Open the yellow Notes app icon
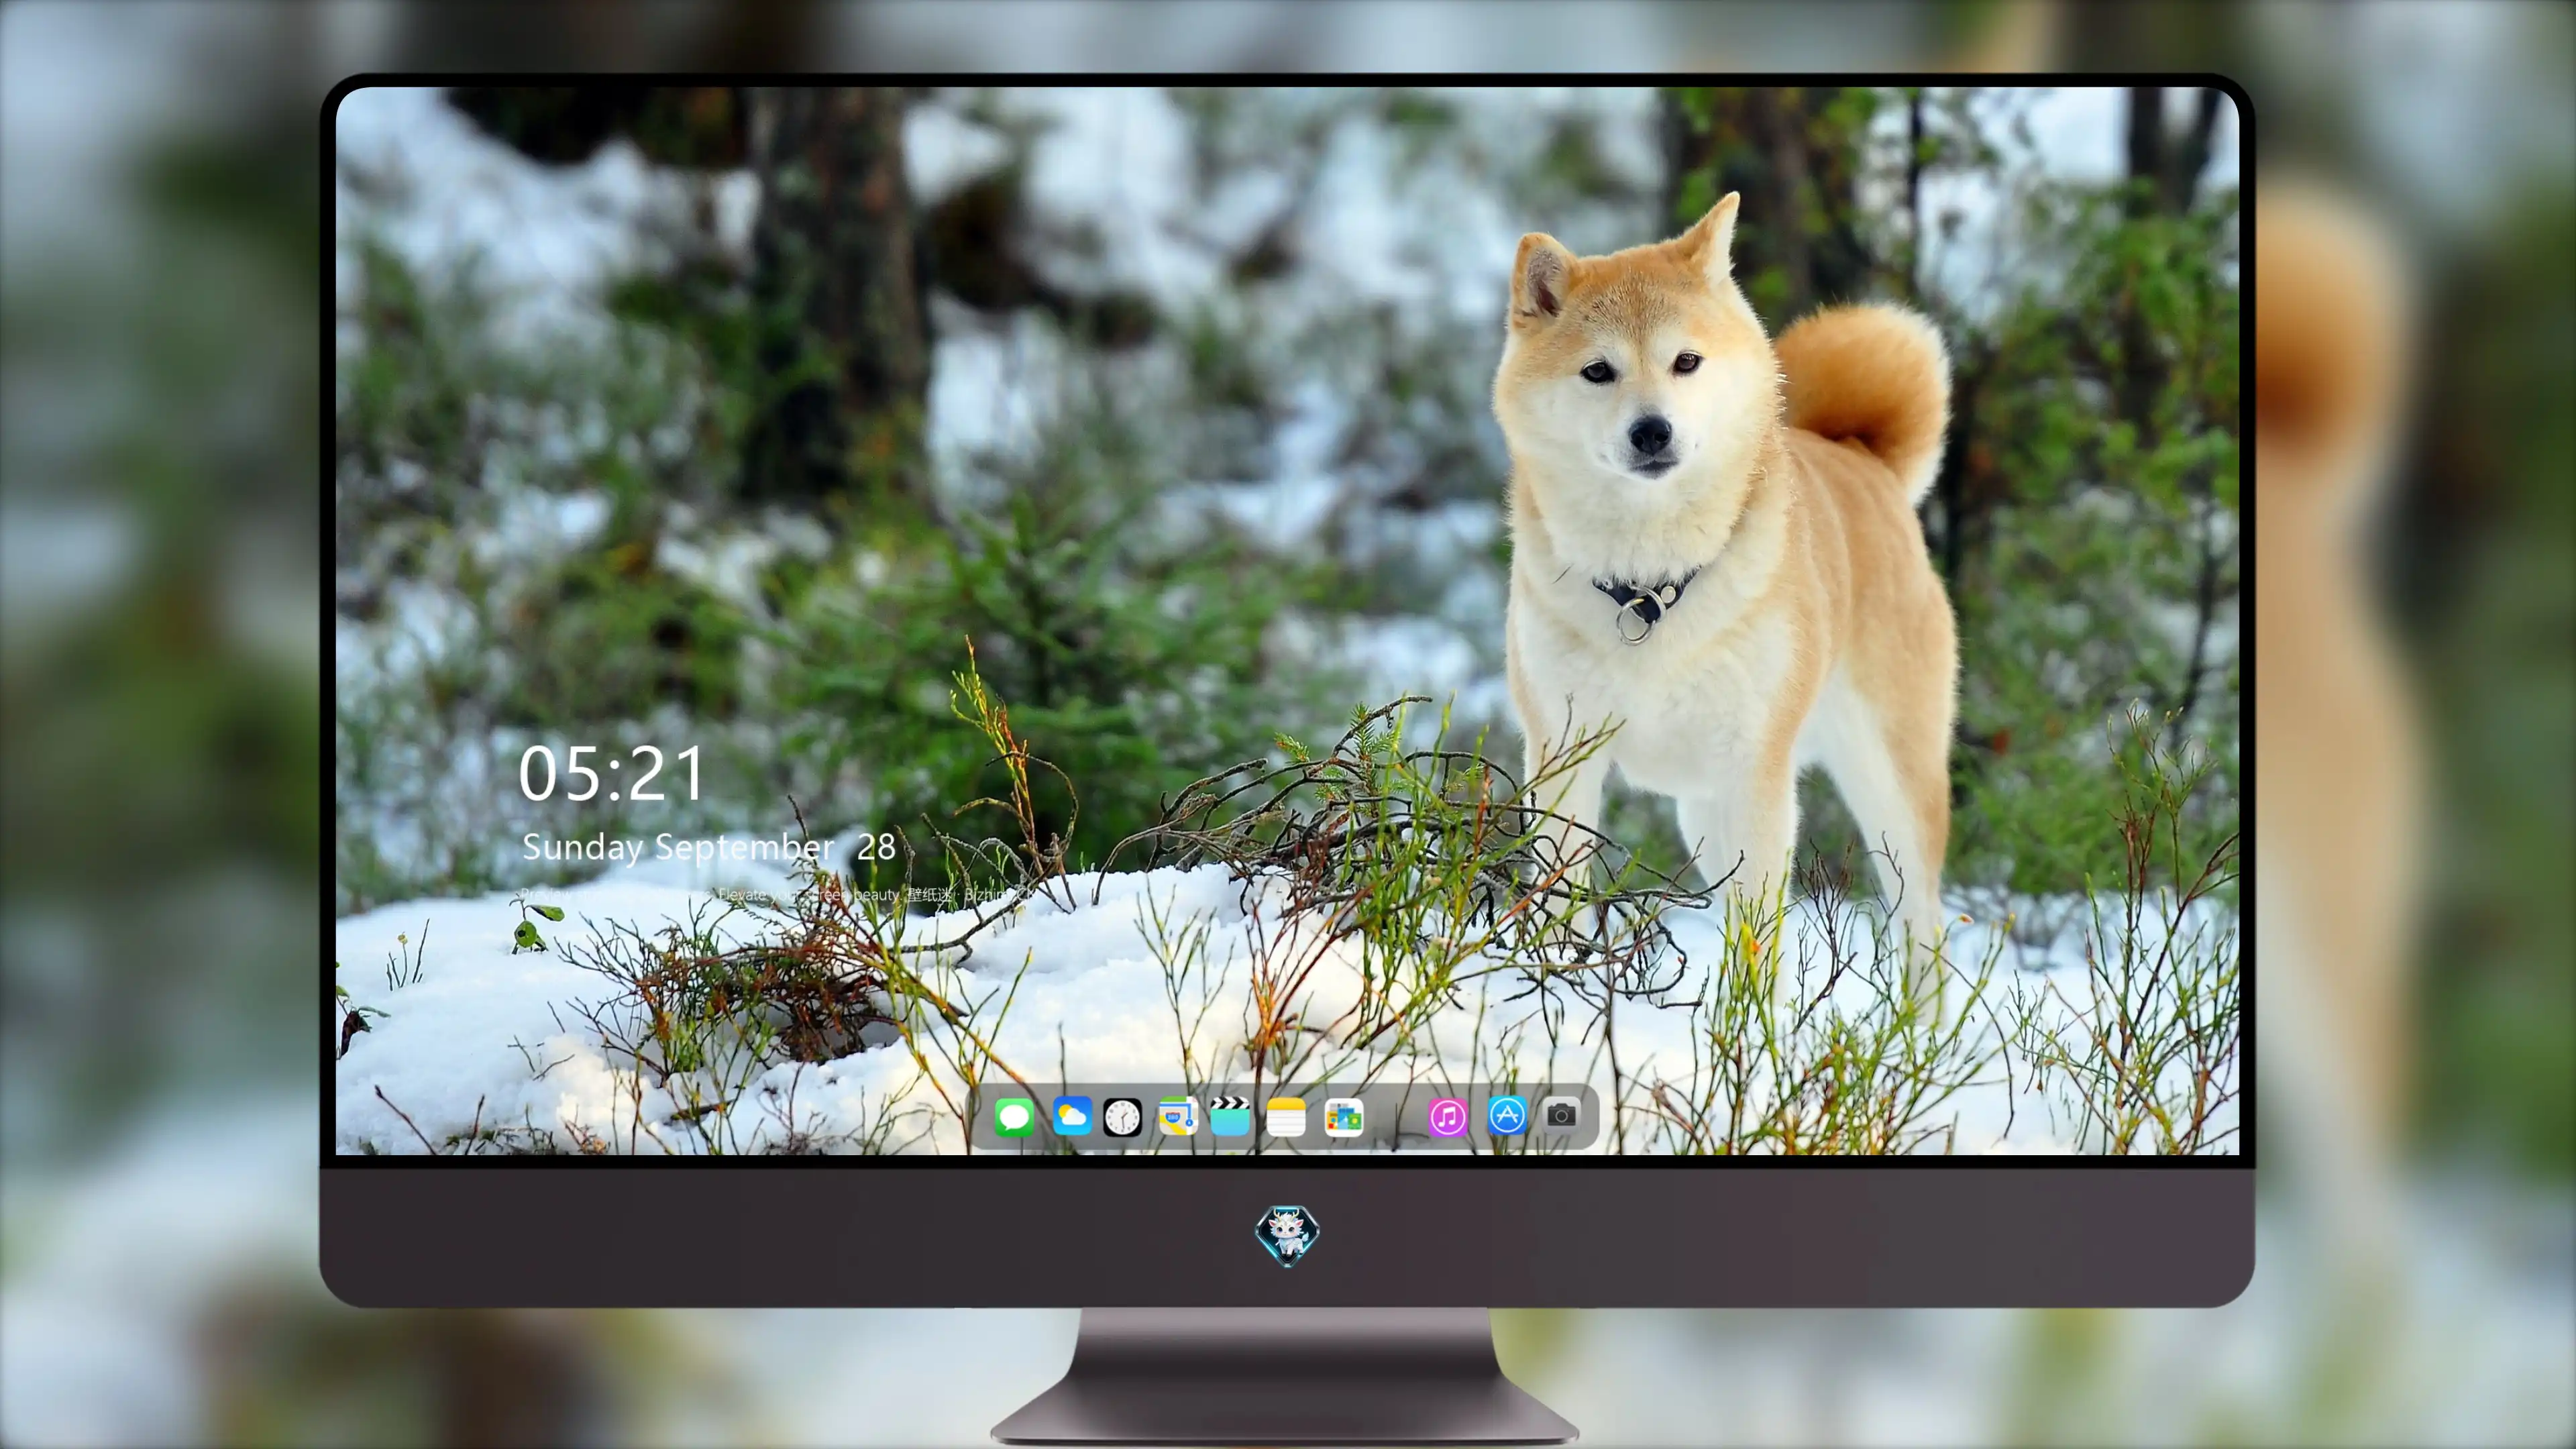The image size is (2576, 1449). [1285, 1116]
